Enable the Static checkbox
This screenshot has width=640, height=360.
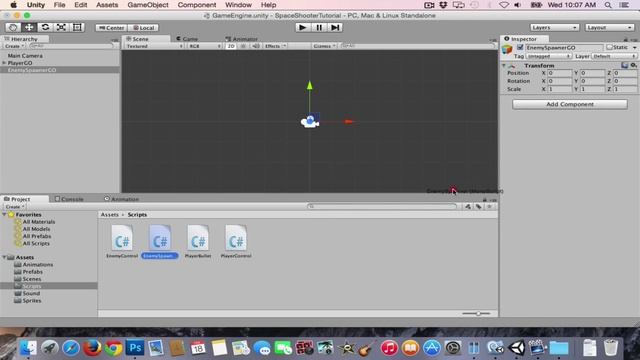[x=609, y=47]
